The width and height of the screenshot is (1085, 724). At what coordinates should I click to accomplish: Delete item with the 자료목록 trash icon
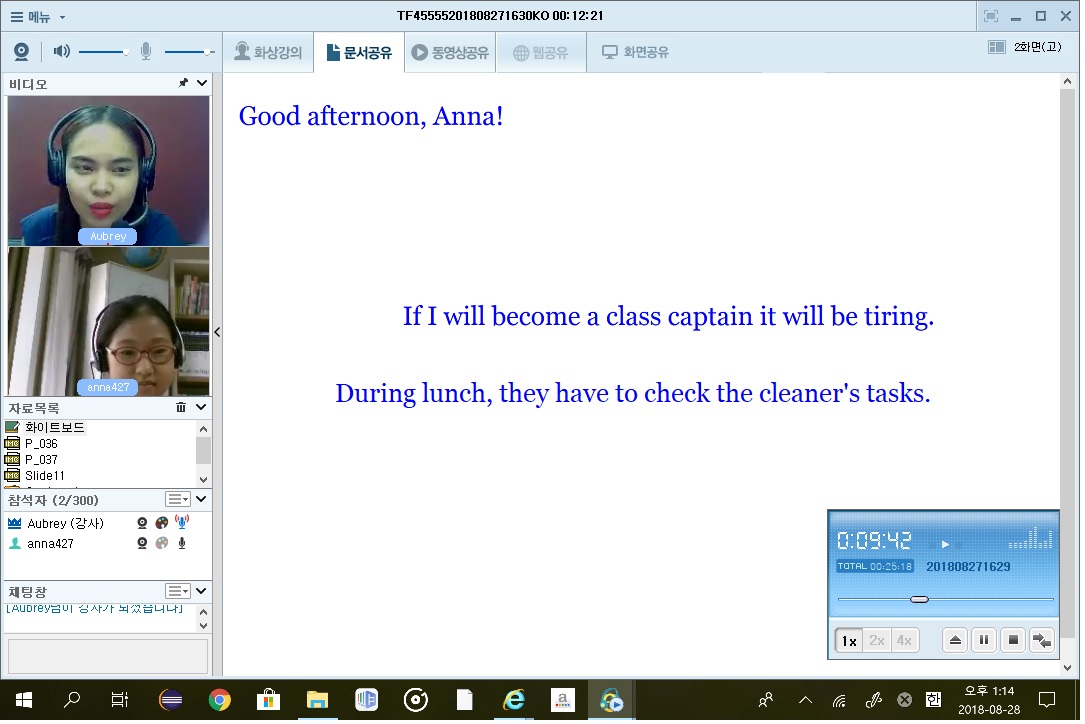181,407
